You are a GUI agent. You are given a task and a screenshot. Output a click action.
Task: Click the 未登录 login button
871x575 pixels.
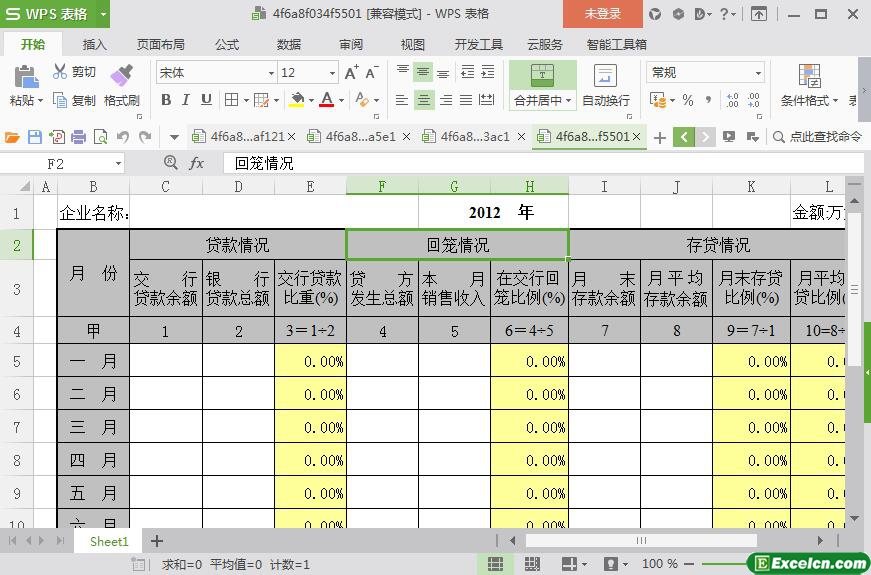[602, 14]
